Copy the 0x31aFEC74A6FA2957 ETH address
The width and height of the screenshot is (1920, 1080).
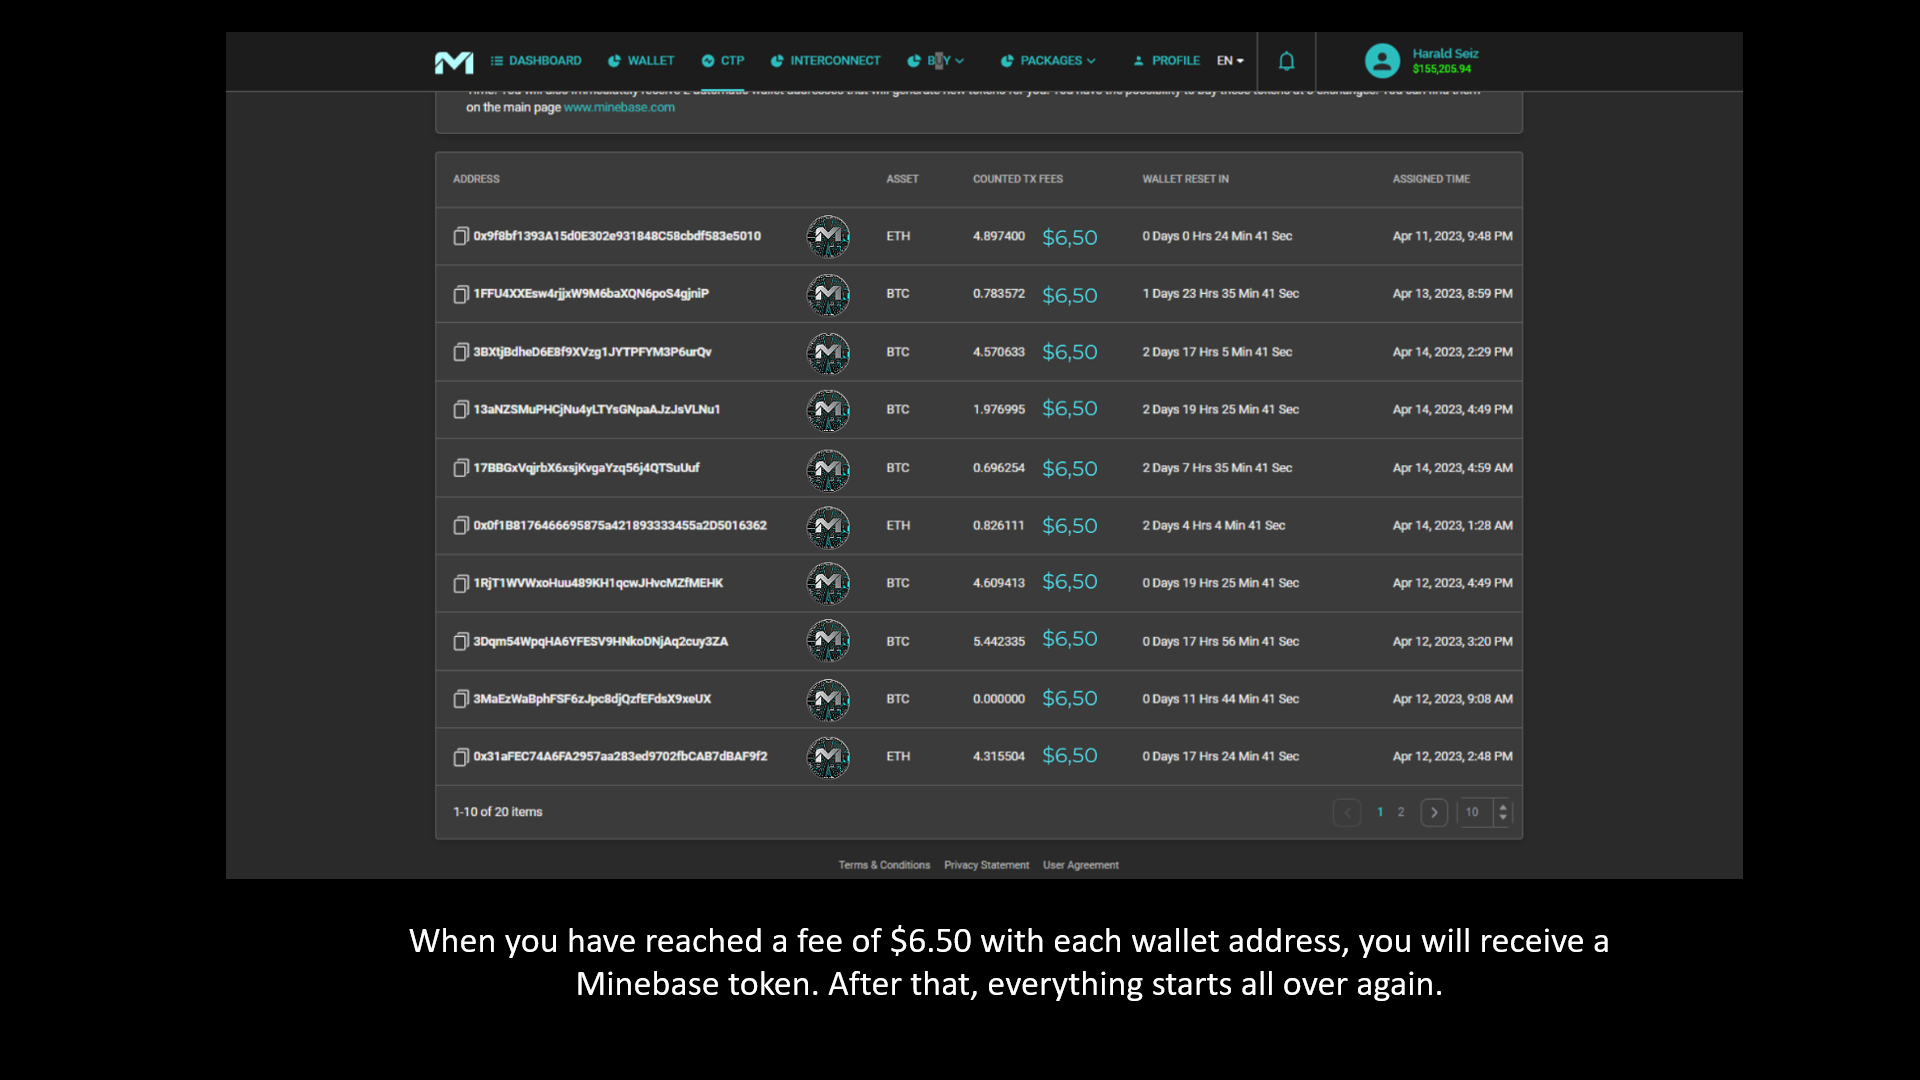[461, 757]
